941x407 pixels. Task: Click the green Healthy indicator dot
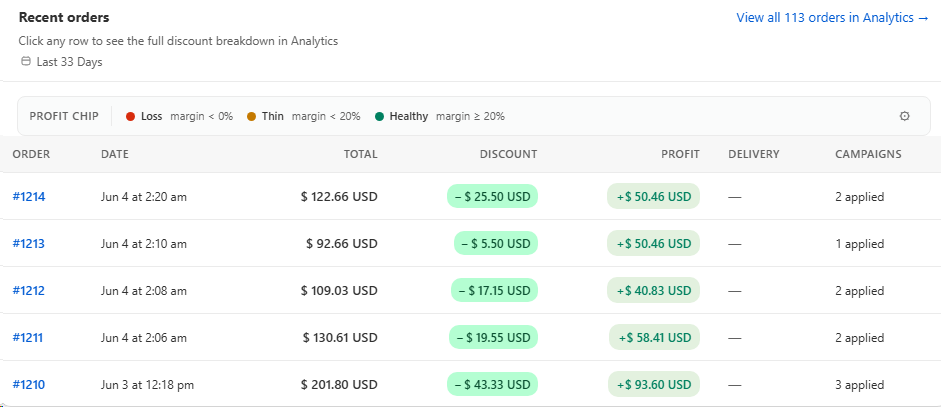coord(379,116)
